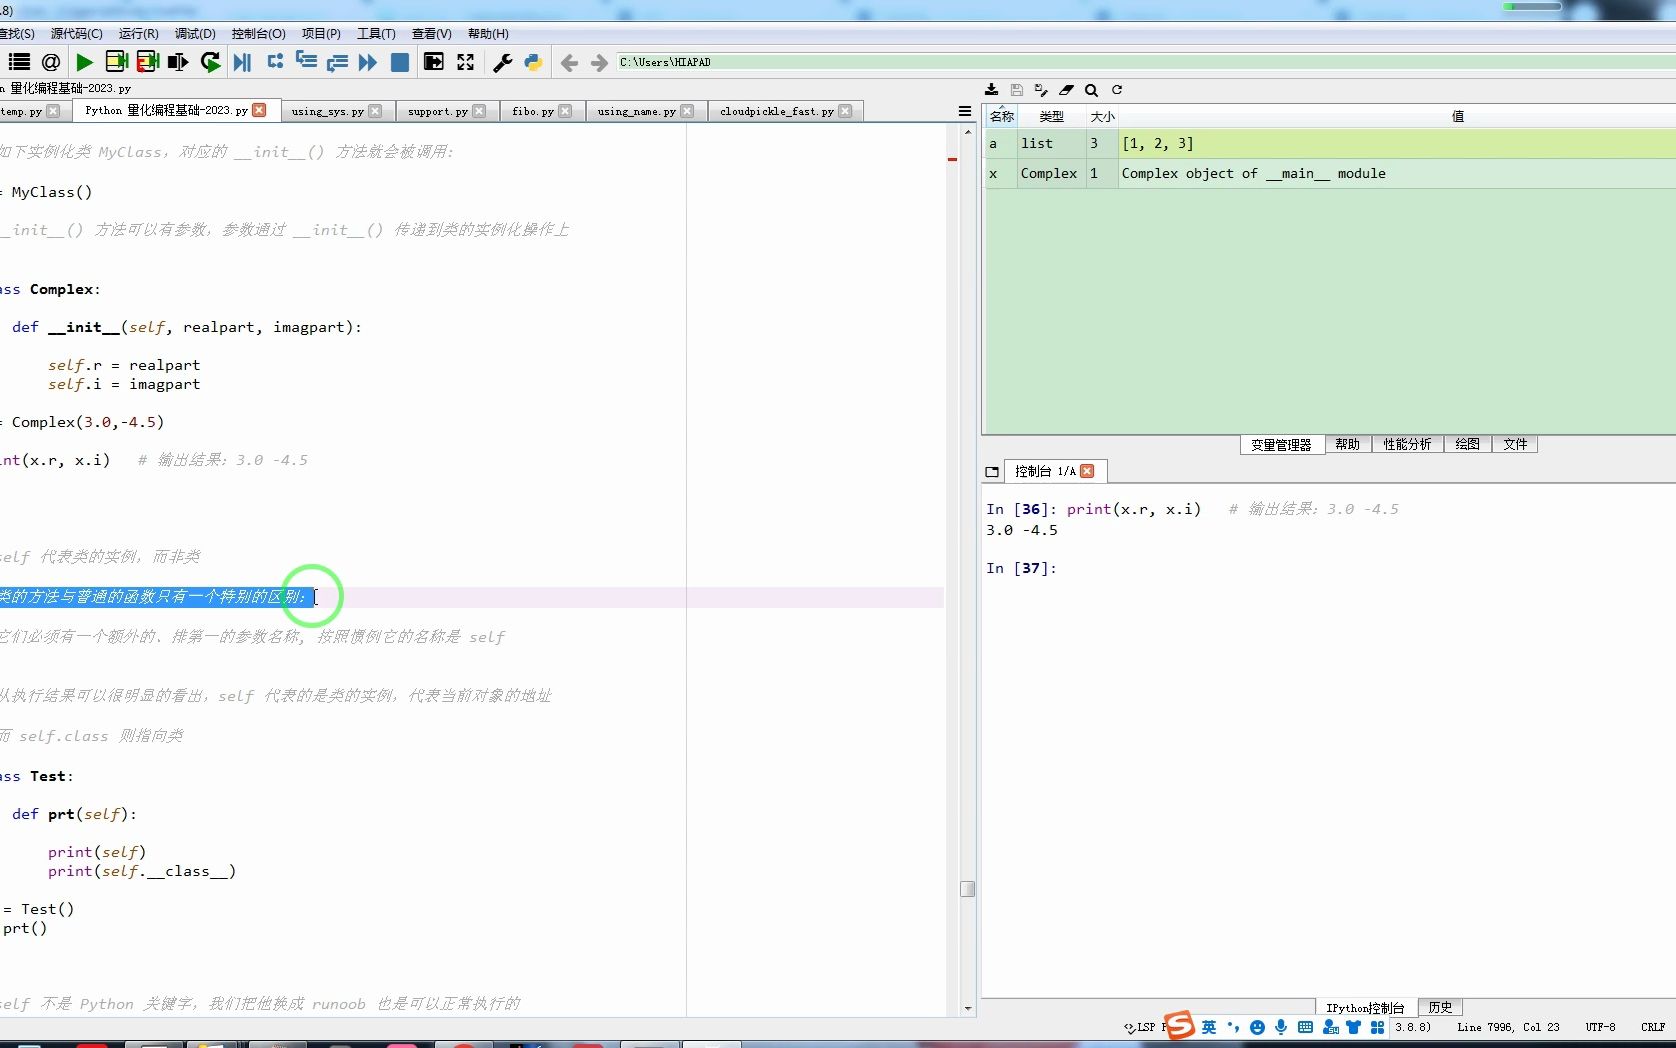Screen dimensions: 1676x1048
Task: Click the outline list icon in toolbar
Action: pos(19,62)
